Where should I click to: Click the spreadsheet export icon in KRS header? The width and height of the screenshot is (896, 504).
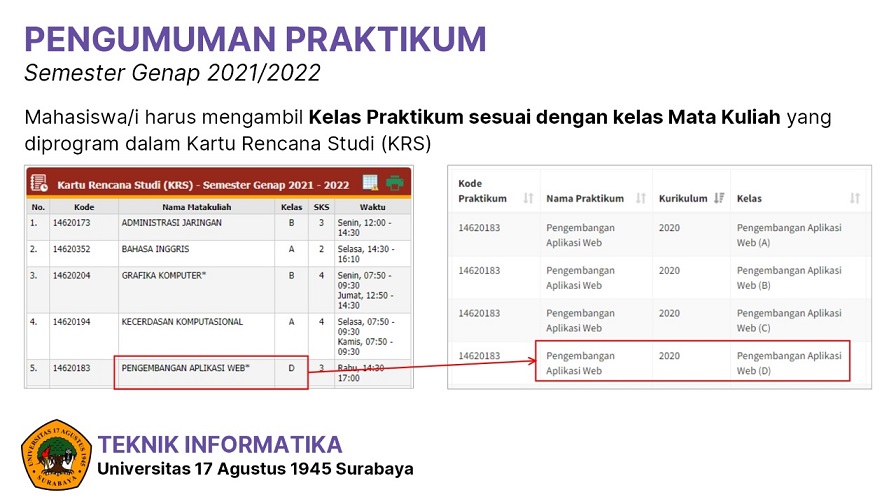pyautogui.click(x=370, y=182)
